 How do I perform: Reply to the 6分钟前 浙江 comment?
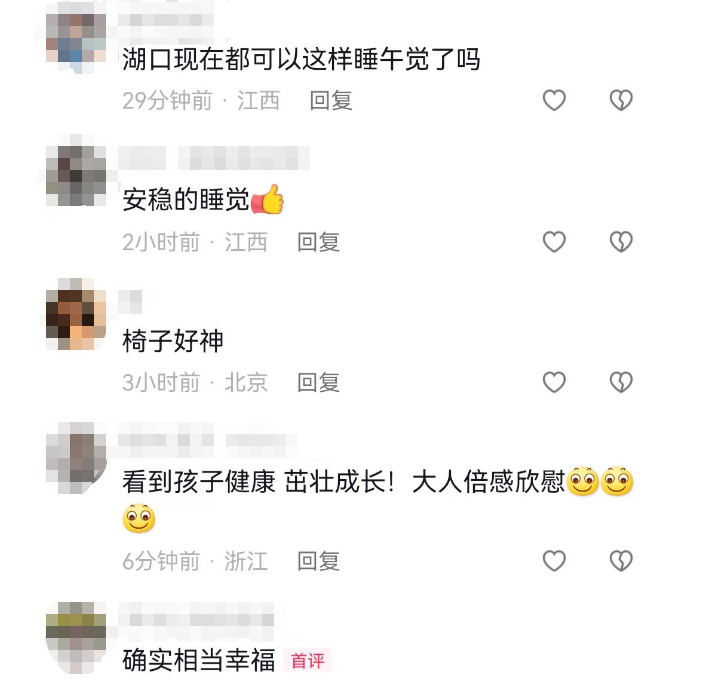pos(319,561)
